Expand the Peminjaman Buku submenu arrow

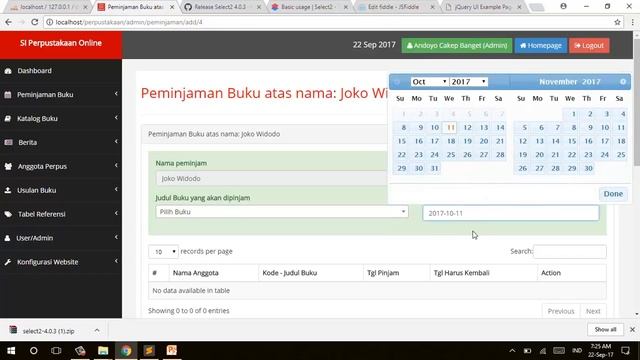click(116, 94)
